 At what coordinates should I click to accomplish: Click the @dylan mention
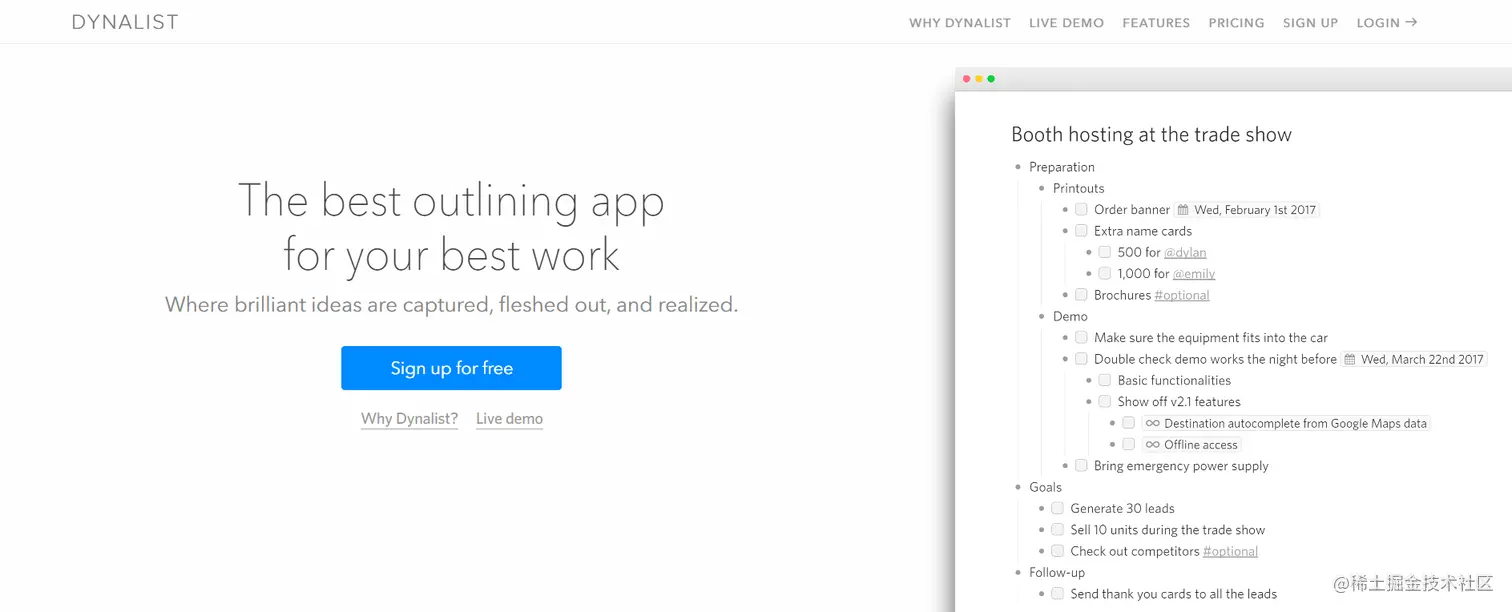(1185, 252)
